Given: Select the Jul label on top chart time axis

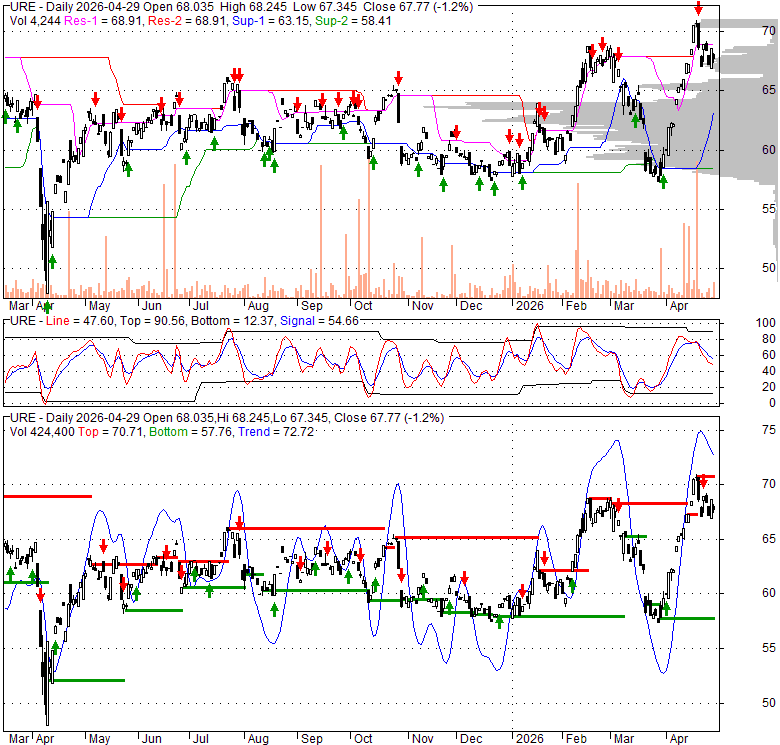Looking at the screenshot, I should [x=200, y=306].
